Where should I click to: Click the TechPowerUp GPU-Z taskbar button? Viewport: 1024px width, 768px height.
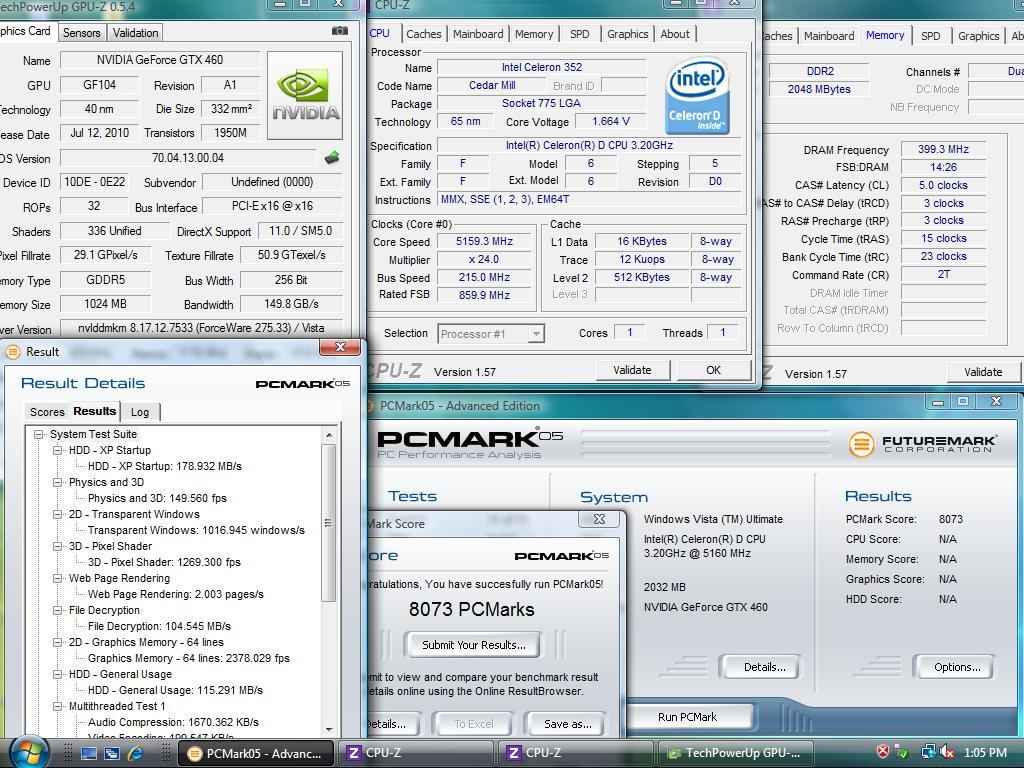737,753
